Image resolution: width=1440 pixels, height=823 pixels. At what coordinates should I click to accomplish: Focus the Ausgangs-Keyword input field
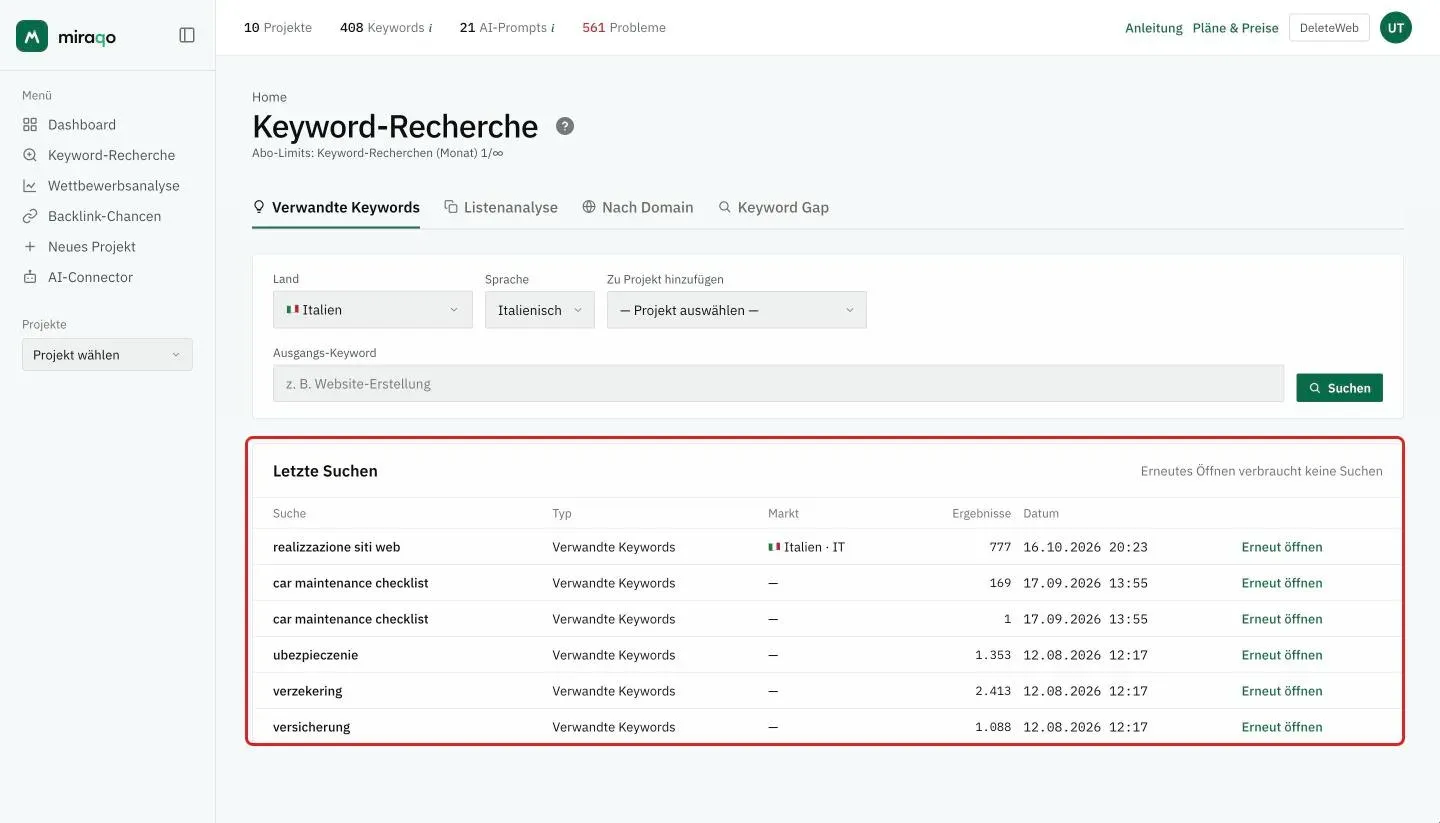point(778,383)
